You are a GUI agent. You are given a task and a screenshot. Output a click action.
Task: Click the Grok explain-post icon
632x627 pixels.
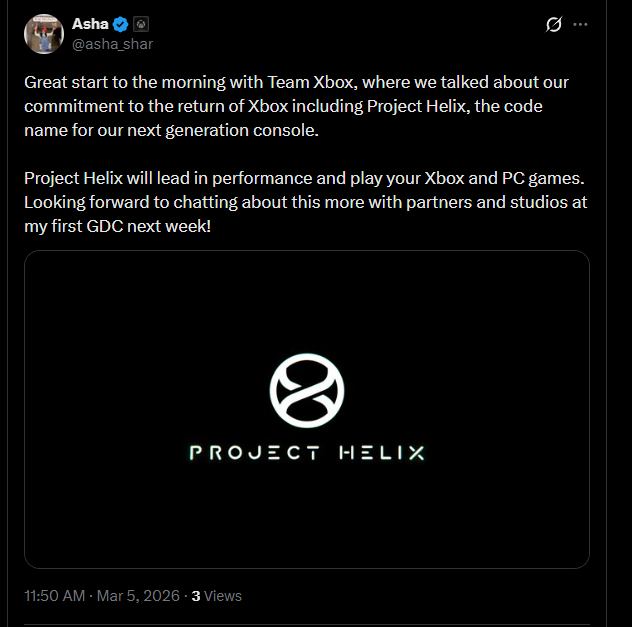coord(553,25)
